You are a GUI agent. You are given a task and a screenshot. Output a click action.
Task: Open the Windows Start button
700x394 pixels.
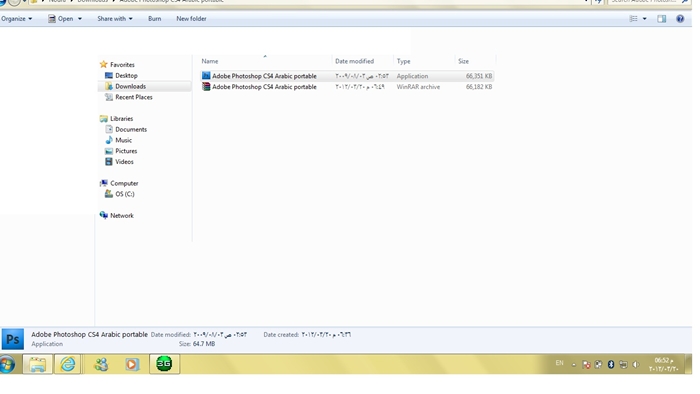tap(7, 365)
